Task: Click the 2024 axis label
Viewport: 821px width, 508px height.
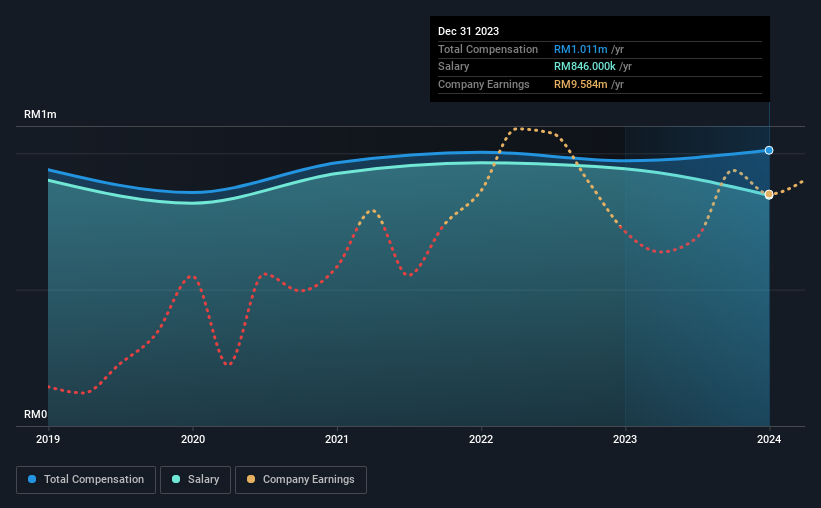Action: [x=769, y=439]
